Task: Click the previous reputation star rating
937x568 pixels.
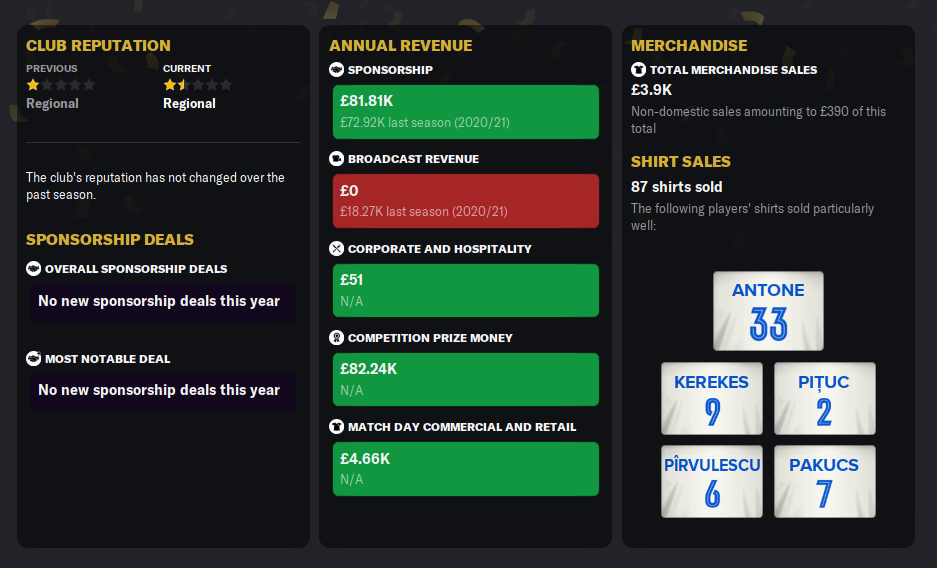Action: (x=61, y=85)
